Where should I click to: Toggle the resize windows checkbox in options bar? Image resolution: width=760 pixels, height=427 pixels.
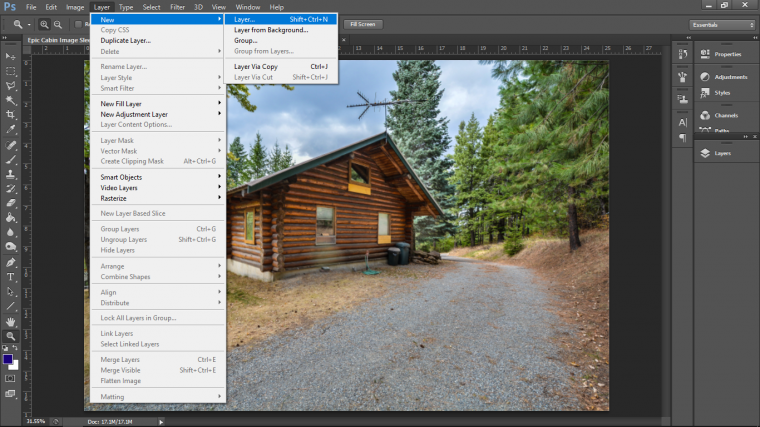click(x=78, y=24)
